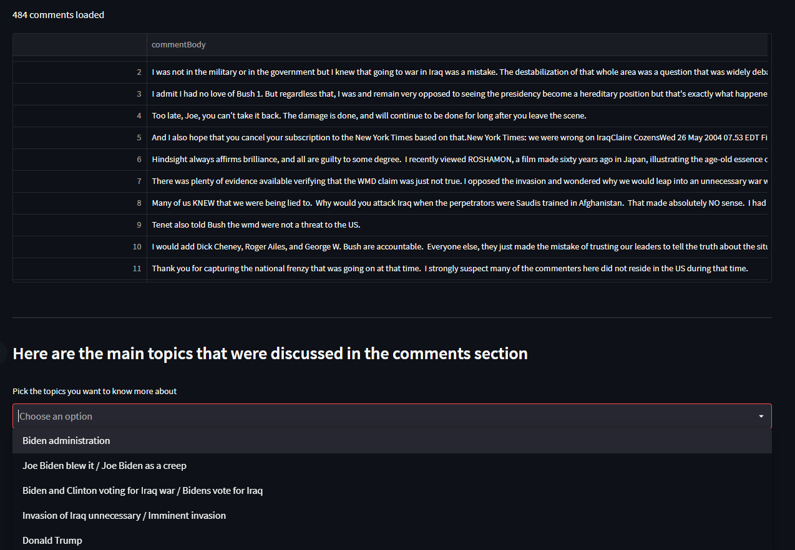Click the Tenet comment in row 9
The image size is (795, 550).
pyautogui.click(x=255, y=225)
